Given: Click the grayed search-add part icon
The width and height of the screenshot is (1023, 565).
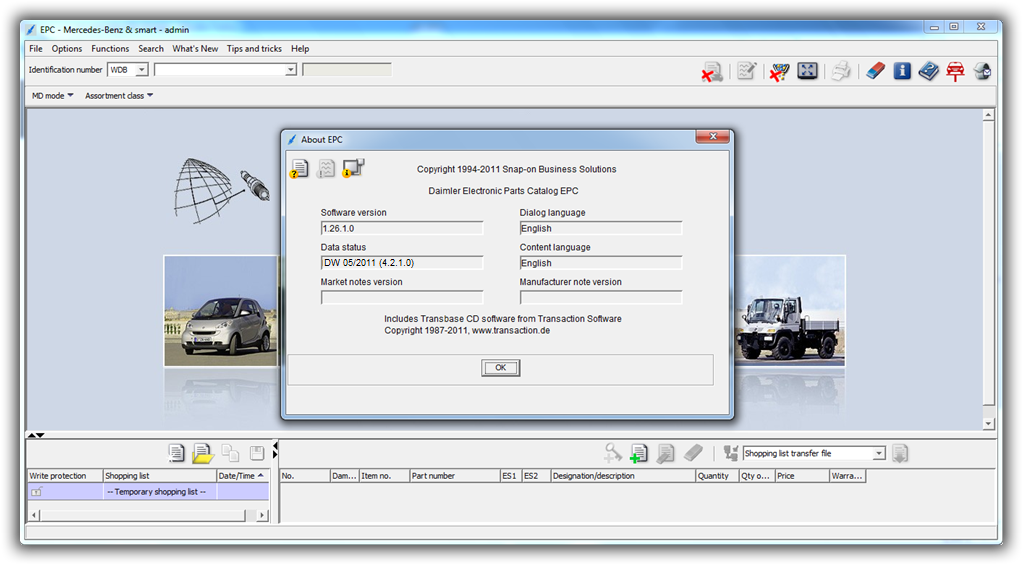Looking at the screenshot, I should pyautogui.click(x=613, y=453).
